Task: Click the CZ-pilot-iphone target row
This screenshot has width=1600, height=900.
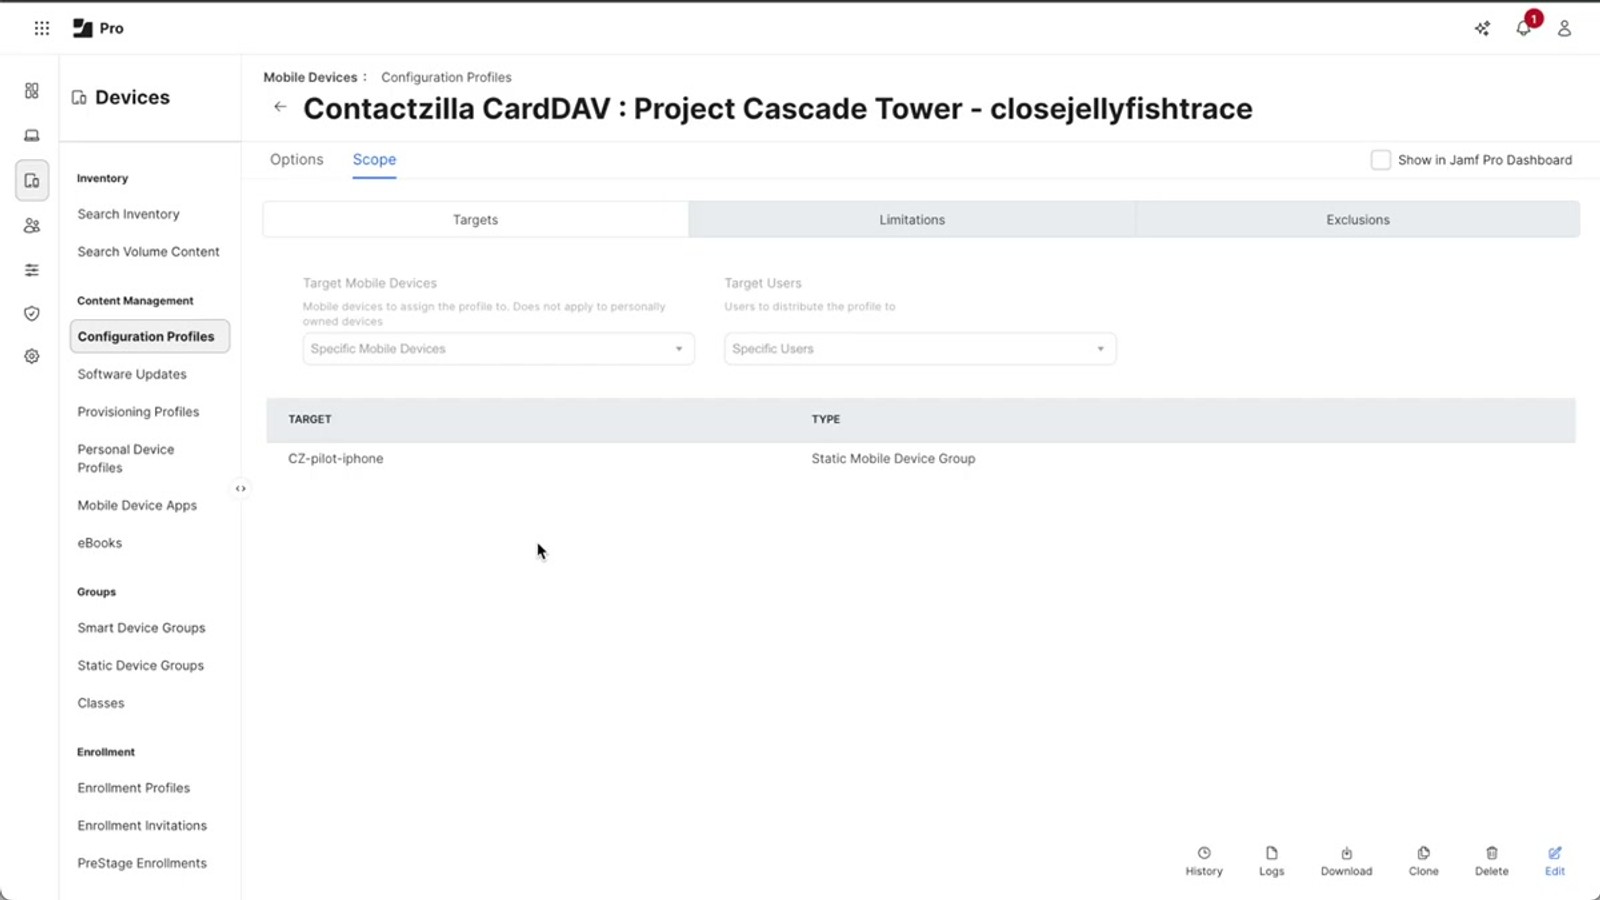Action: tap(921, 459)
